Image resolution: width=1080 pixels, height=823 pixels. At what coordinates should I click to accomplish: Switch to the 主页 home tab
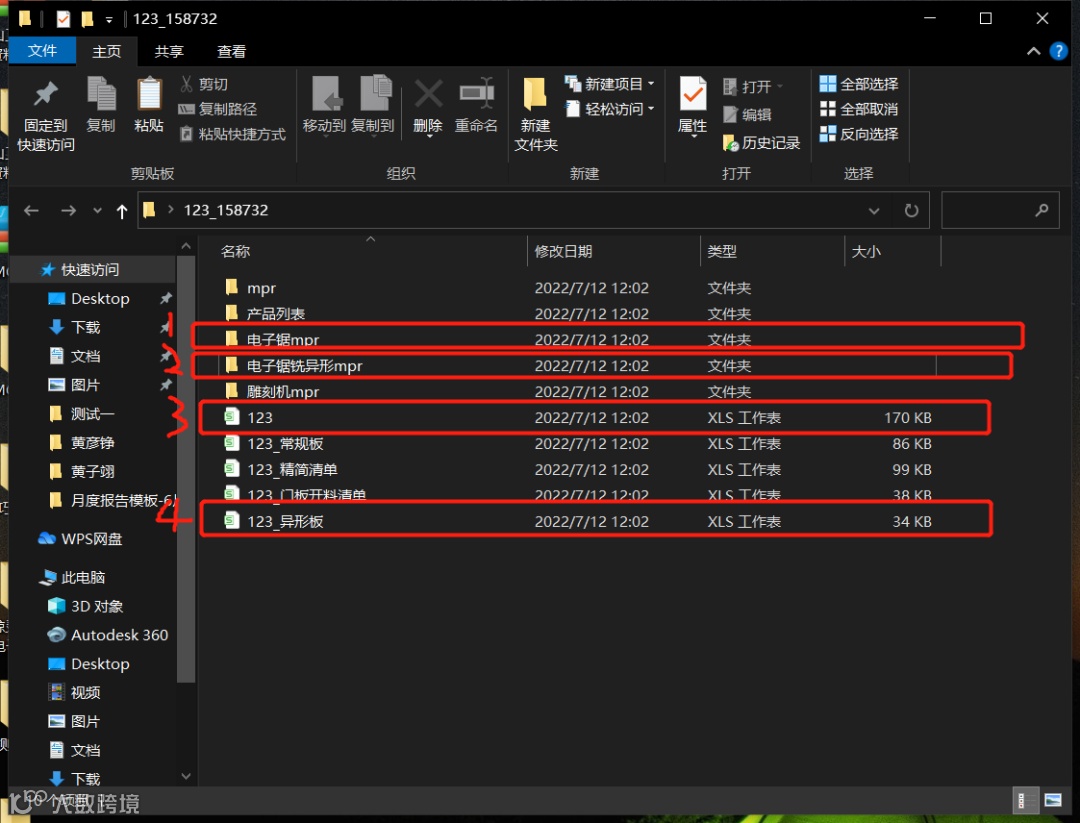[x=107, y=52]
